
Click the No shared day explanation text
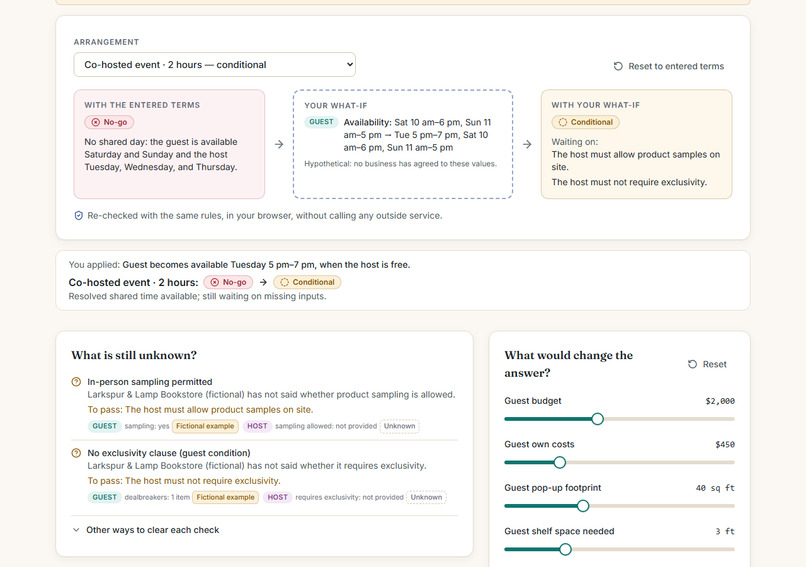[161, 154]
